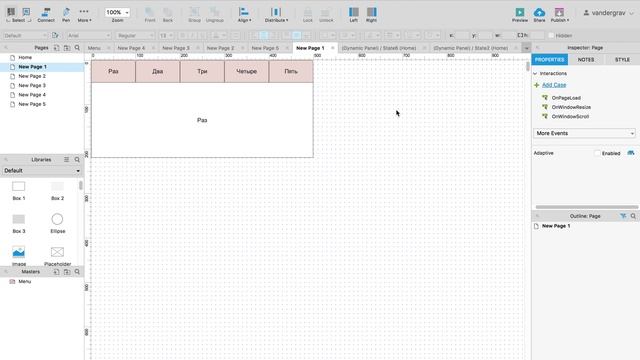Pick the Ellipse widget
The height and width of the screenshot is (360, 640).
[58, 223]
